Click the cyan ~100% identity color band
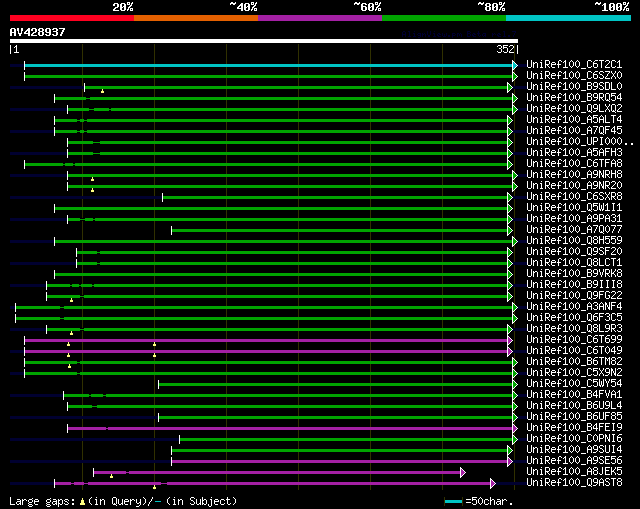640x509 pixels. coord(569,18)
